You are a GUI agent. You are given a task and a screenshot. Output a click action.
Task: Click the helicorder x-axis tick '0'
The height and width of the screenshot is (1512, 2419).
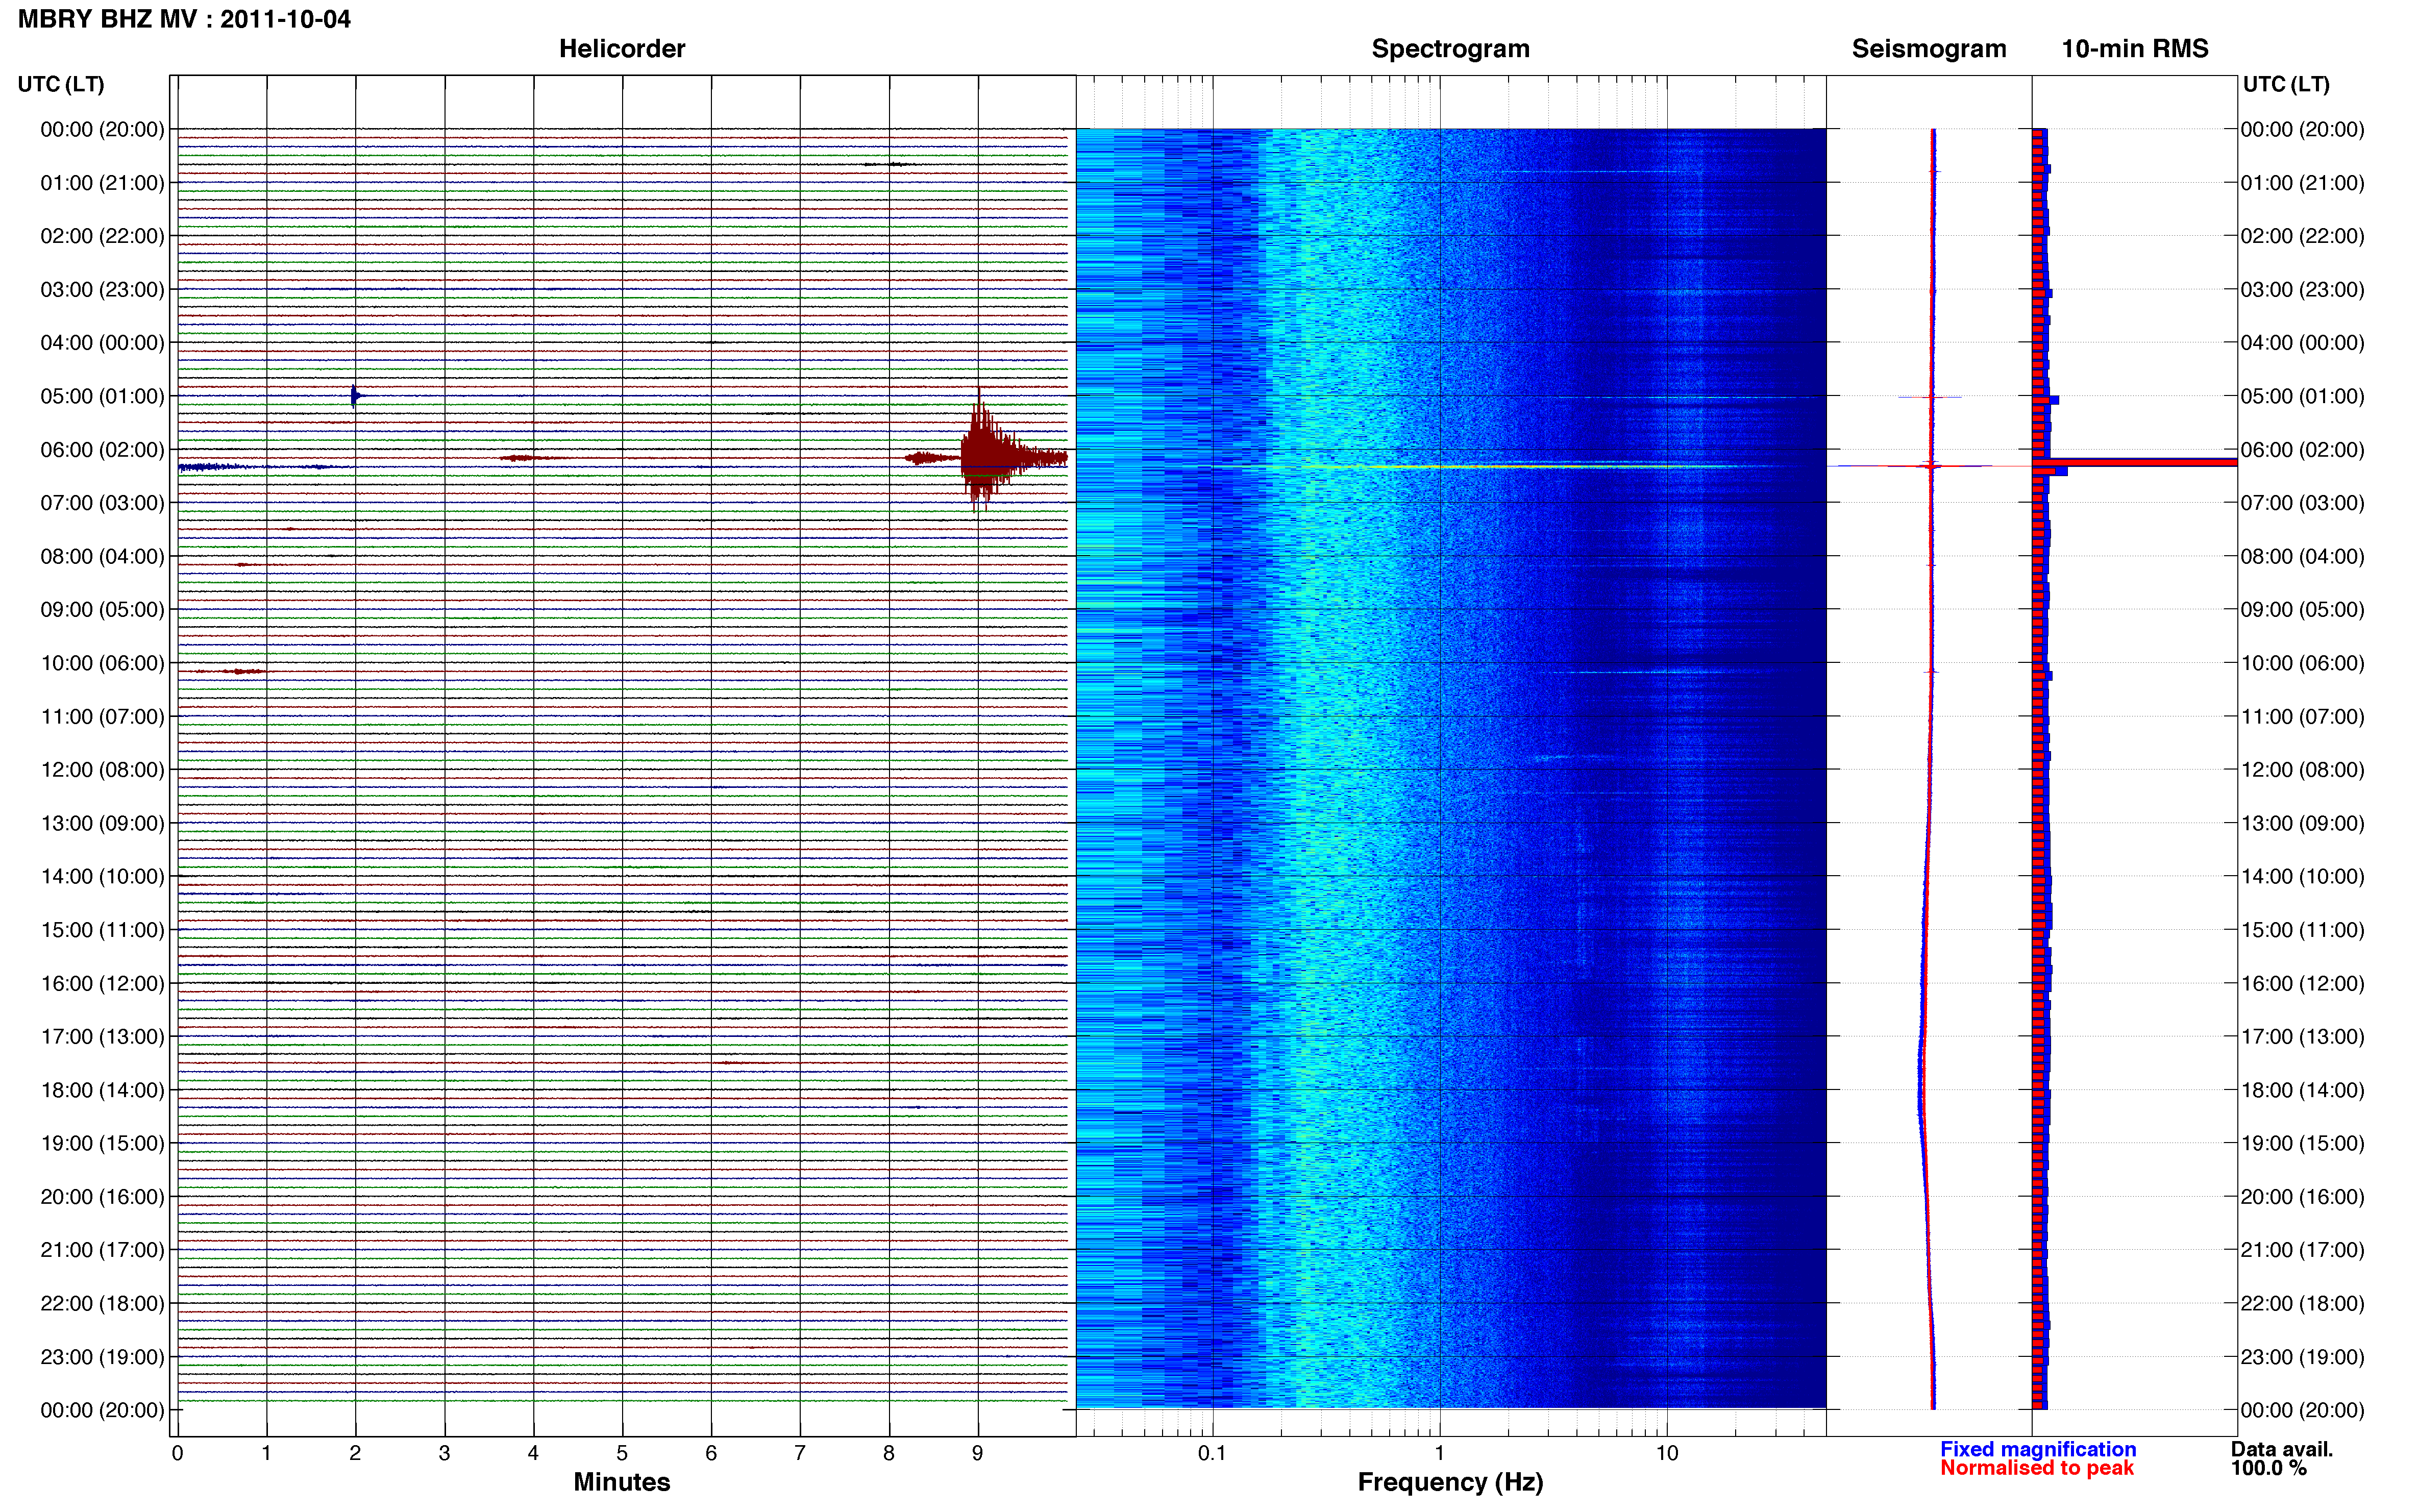click(177, 1454)
